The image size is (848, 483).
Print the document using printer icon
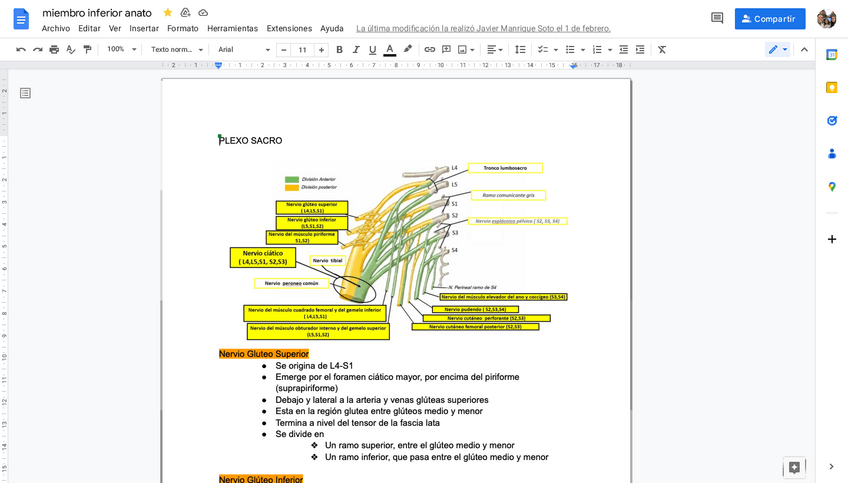pos(54,49)
